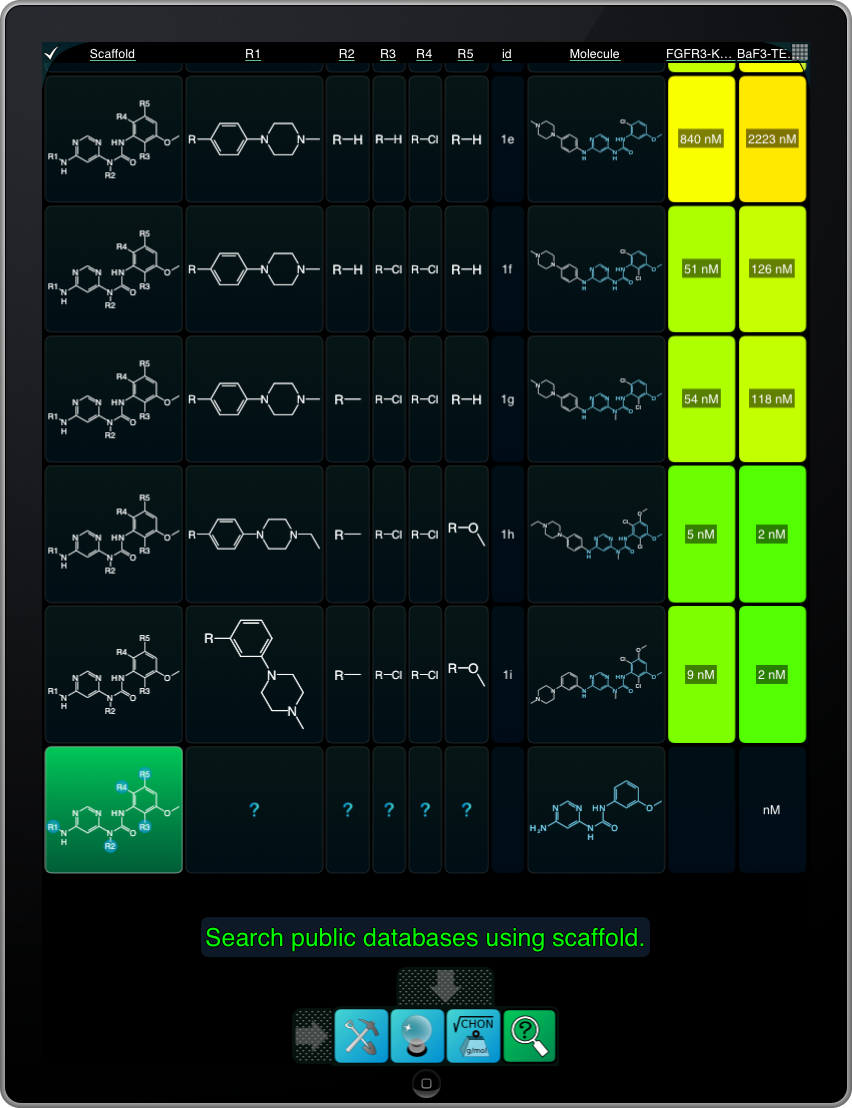Click the R1 question mark cell
Viewport: 852px width, 1108px height.
[254, 809]
